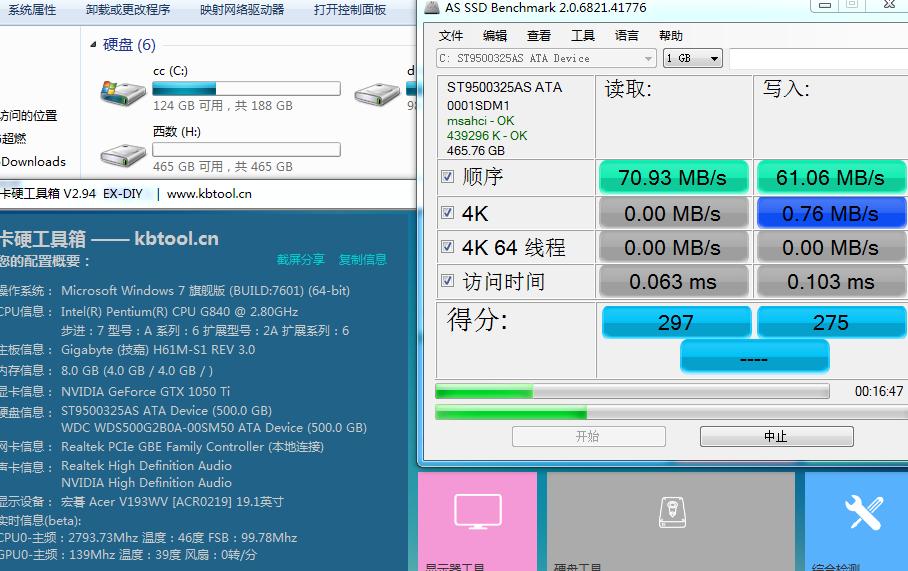Disable the 4K 64 线程 checkbox
Image resolution: width=908 pixels, height=571 pixels.
point(447,247)
